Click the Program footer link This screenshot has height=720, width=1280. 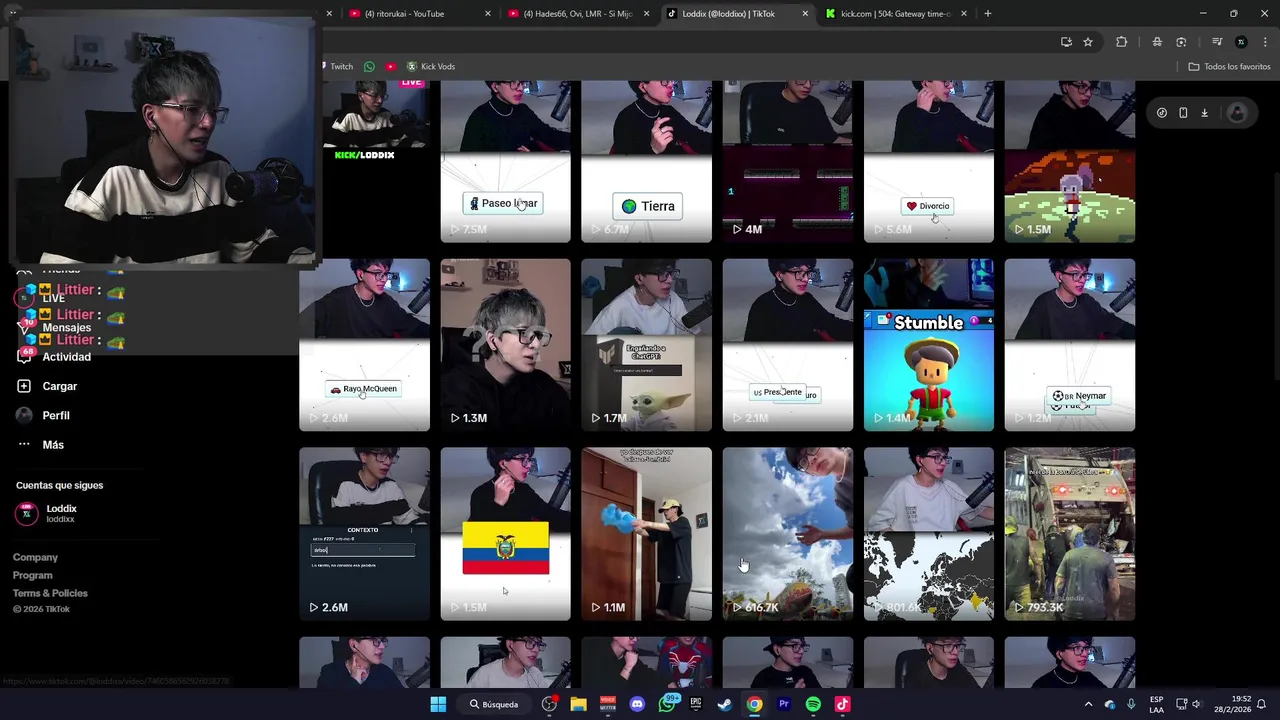tap(33, 575)
